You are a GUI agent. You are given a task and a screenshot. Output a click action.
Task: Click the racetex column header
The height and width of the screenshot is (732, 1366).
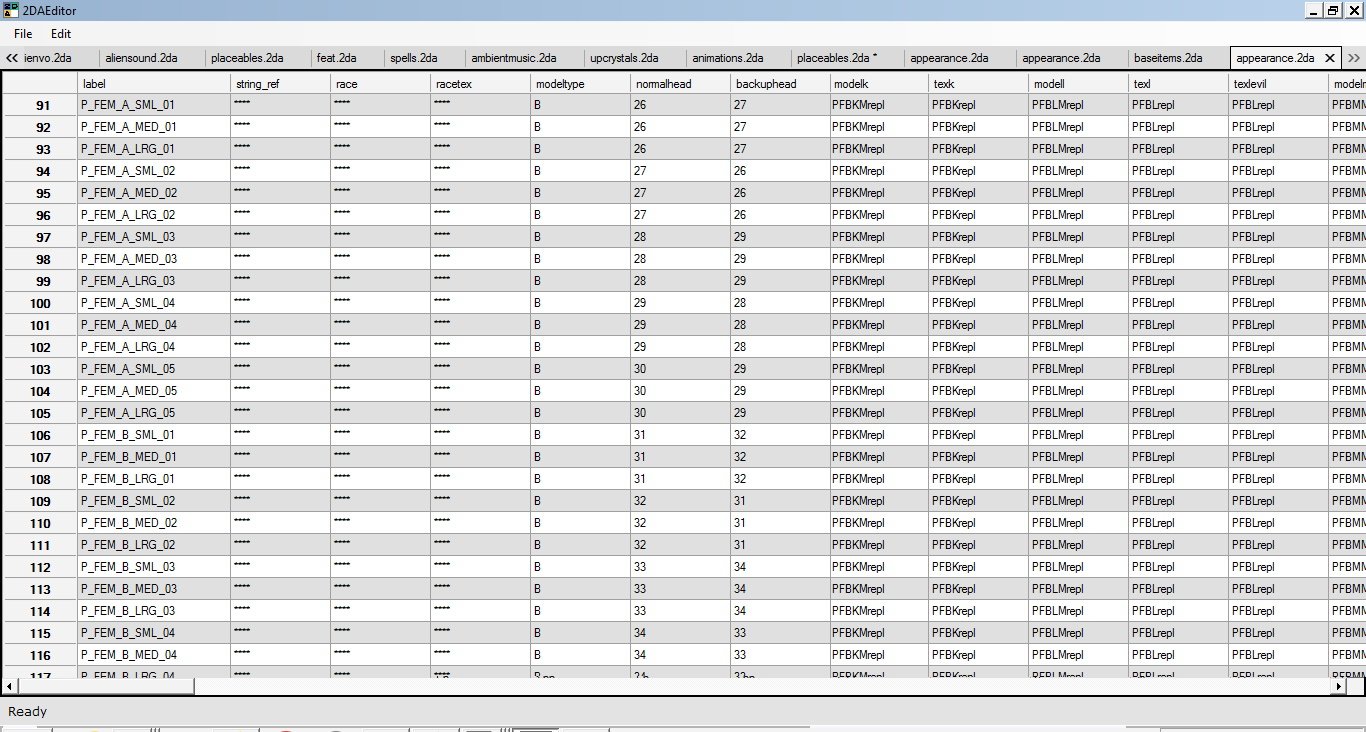481,84
